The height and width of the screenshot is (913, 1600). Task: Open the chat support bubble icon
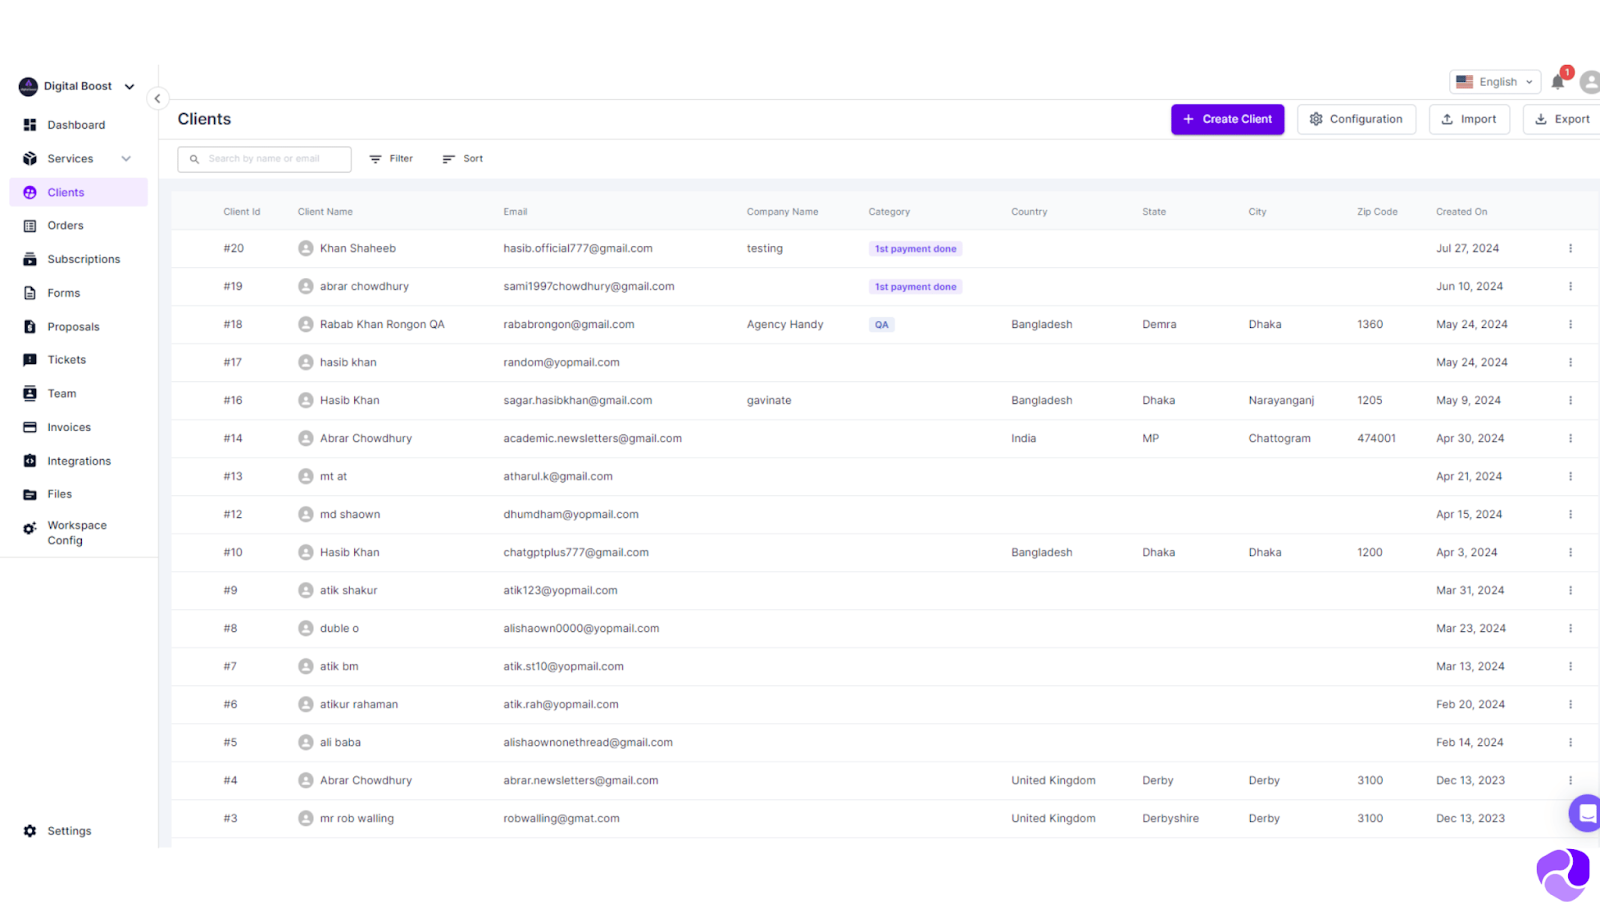1585,813
